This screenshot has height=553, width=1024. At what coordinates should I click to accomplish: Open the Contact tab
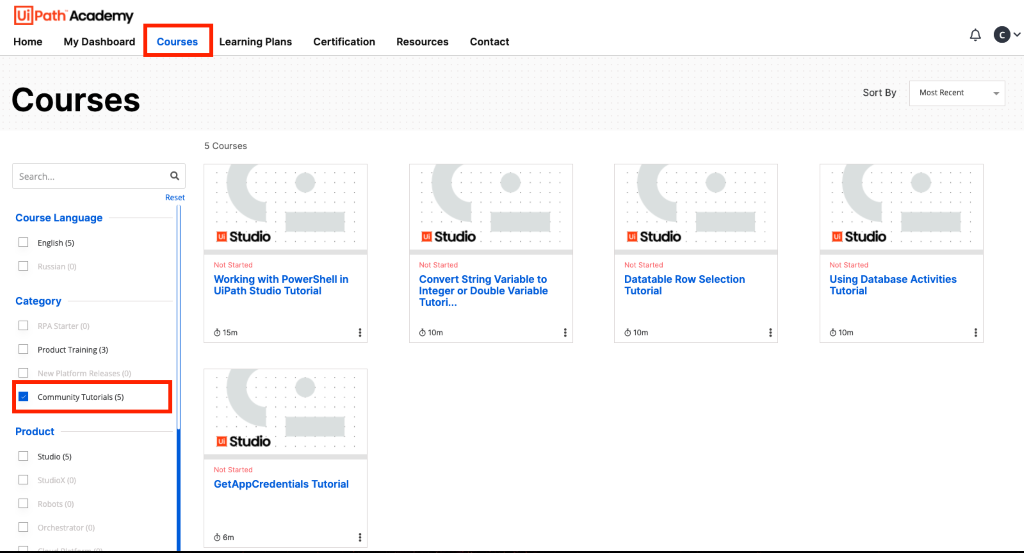489,42
